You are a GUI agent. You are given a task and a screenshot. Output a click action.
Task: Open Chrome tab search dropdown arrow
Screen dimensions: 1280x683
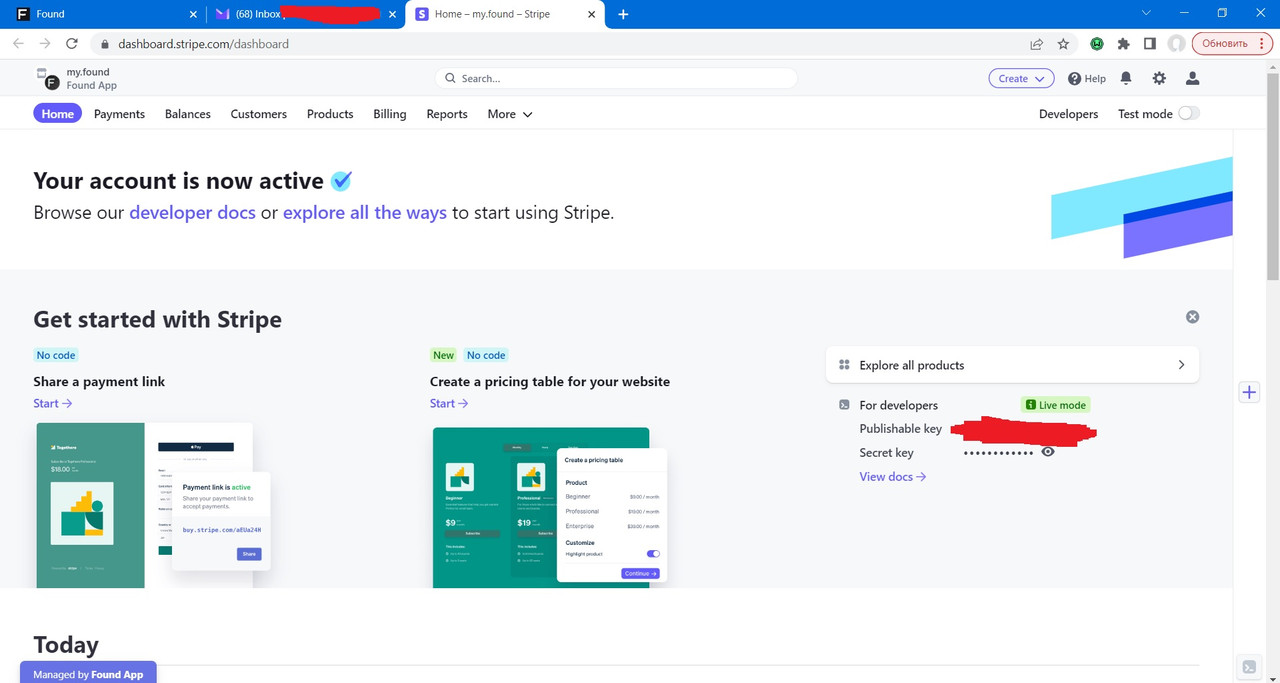1146,13
